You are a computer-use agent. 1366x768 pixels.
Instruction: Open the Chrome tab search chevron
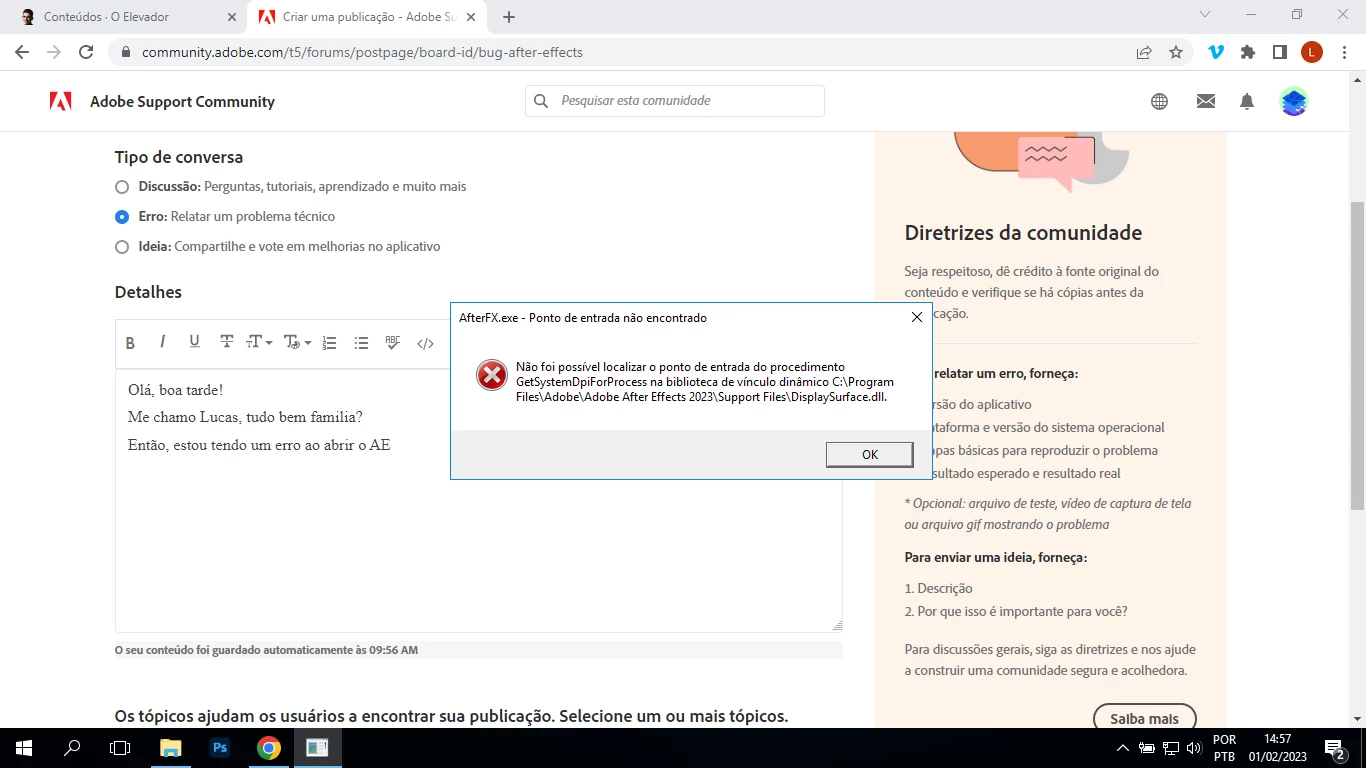point(1205,15)
